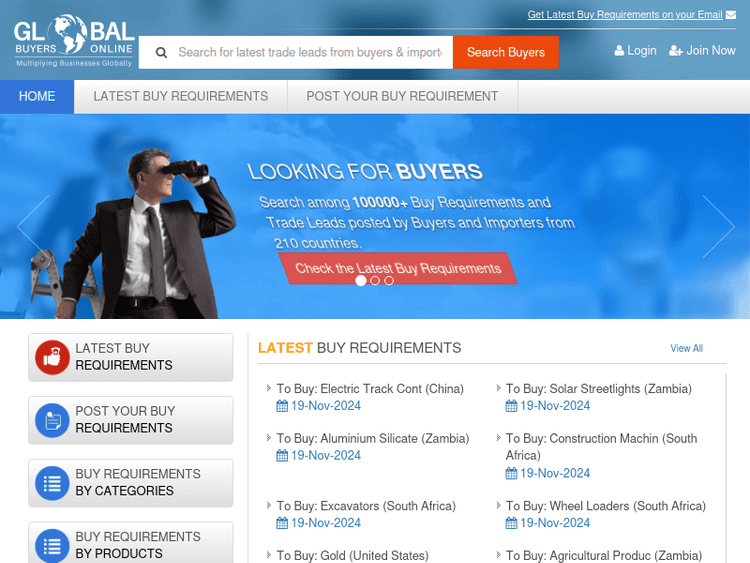Expand arrow beside Gold United States listing
The width and height of the screenshot is (750, 563).
(269, 555)
